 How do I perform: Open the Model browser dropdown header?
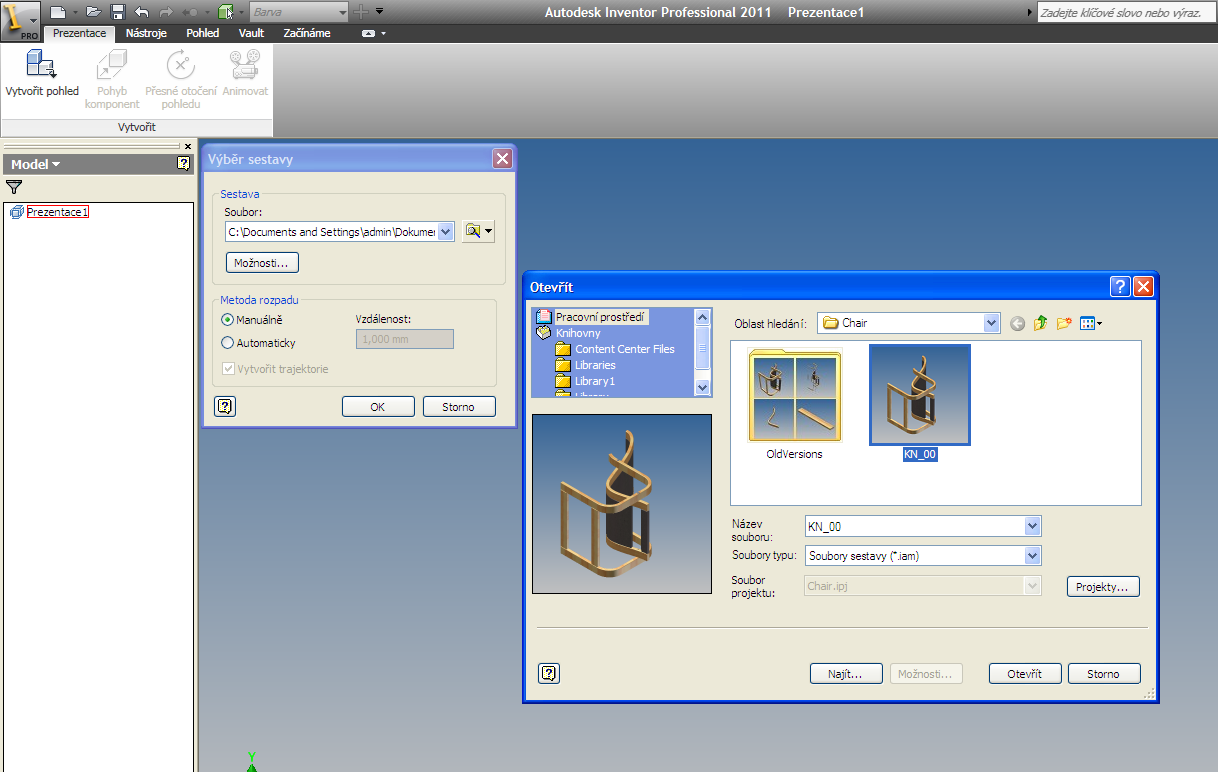(36, 164)
